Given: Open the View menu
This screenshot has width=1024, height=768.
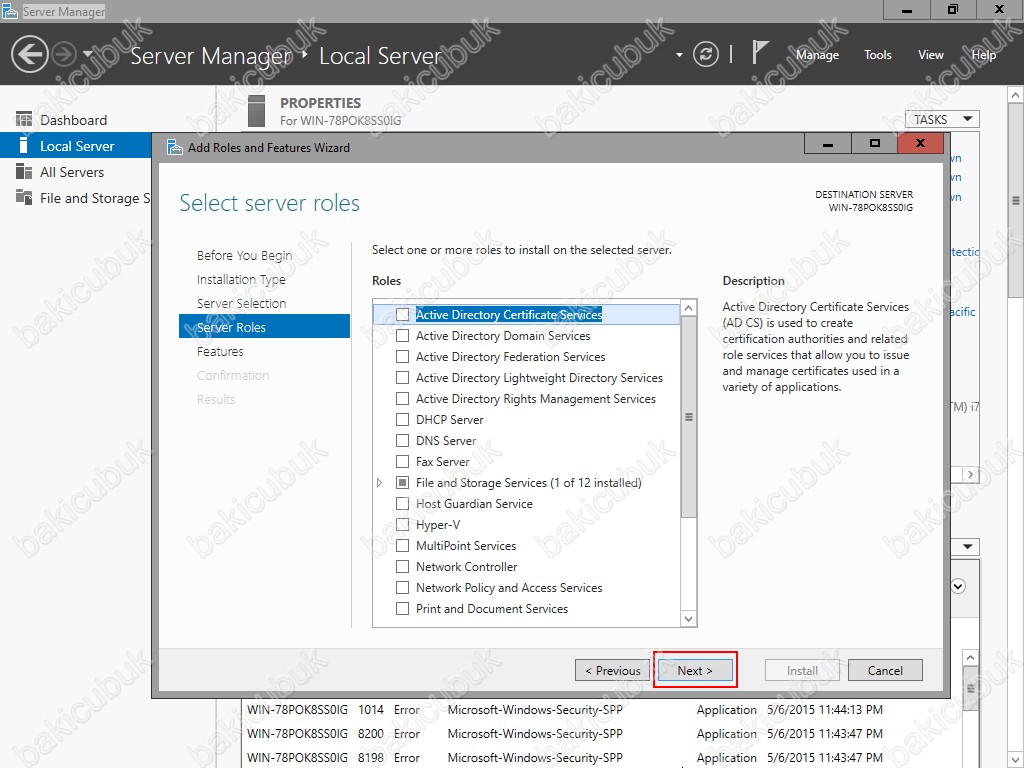Looking at the screenshot, I should coord(930,55).
